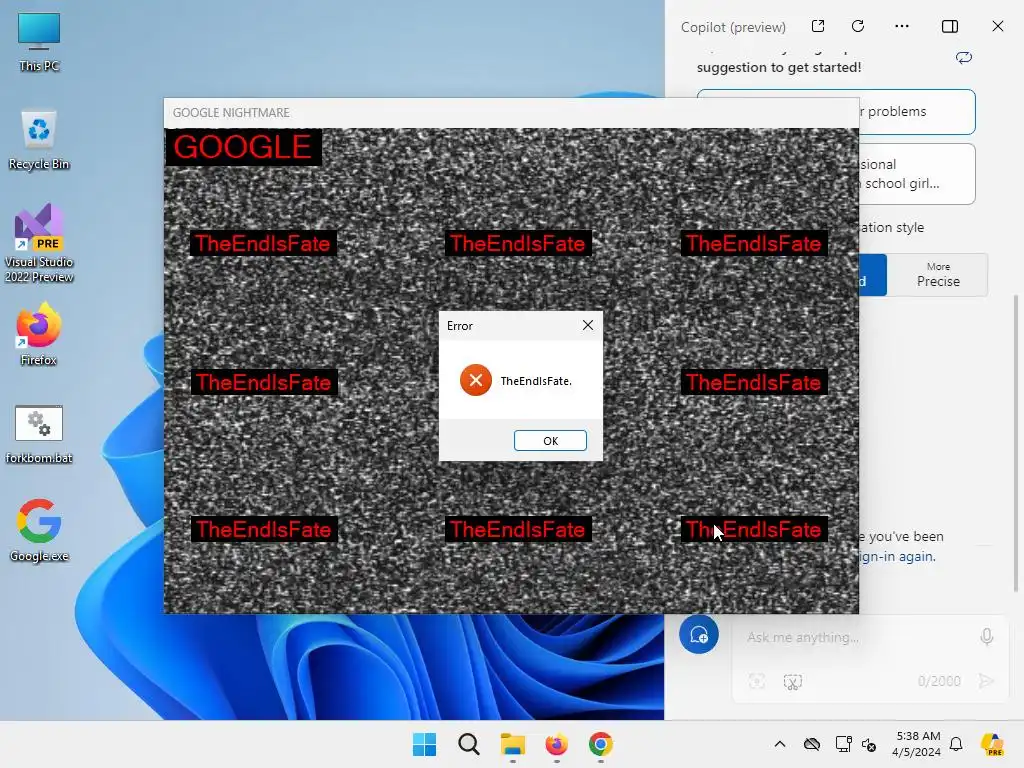Open taskbar Search
1024x768 pixels.
(468, 744)
